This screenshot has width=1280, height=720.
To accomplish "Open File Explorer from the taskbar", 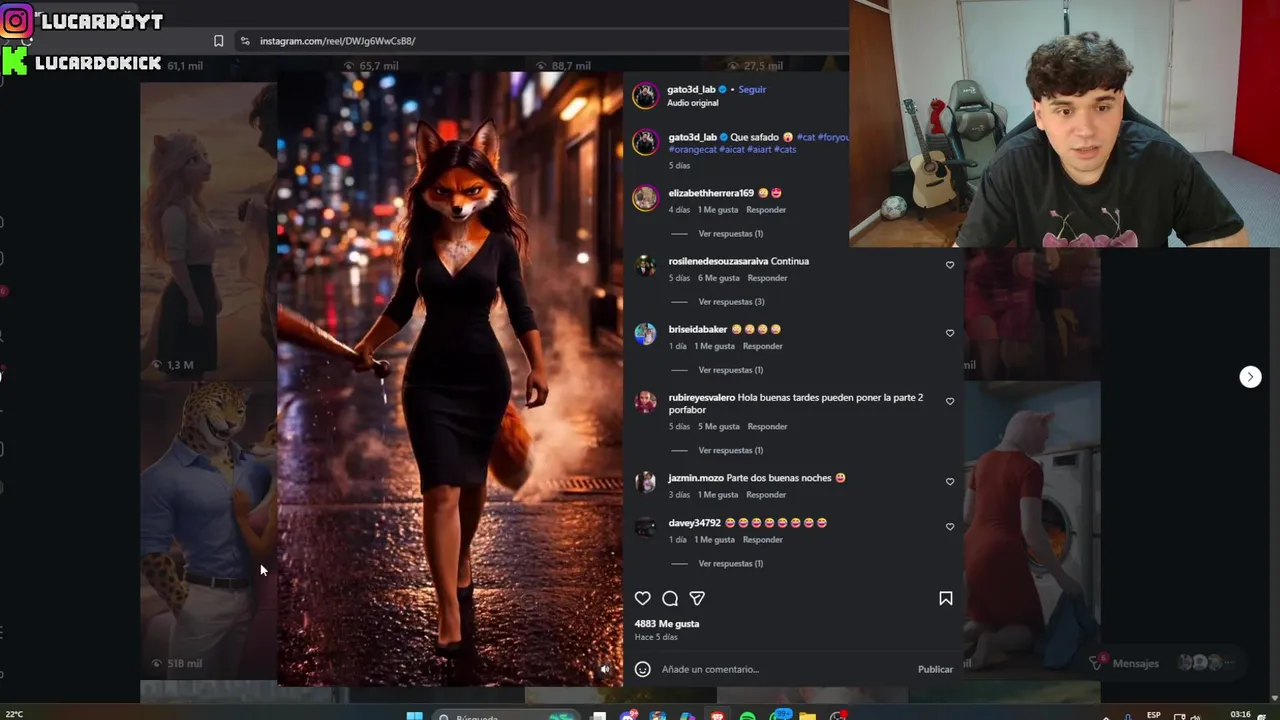I will pos(807,715).
